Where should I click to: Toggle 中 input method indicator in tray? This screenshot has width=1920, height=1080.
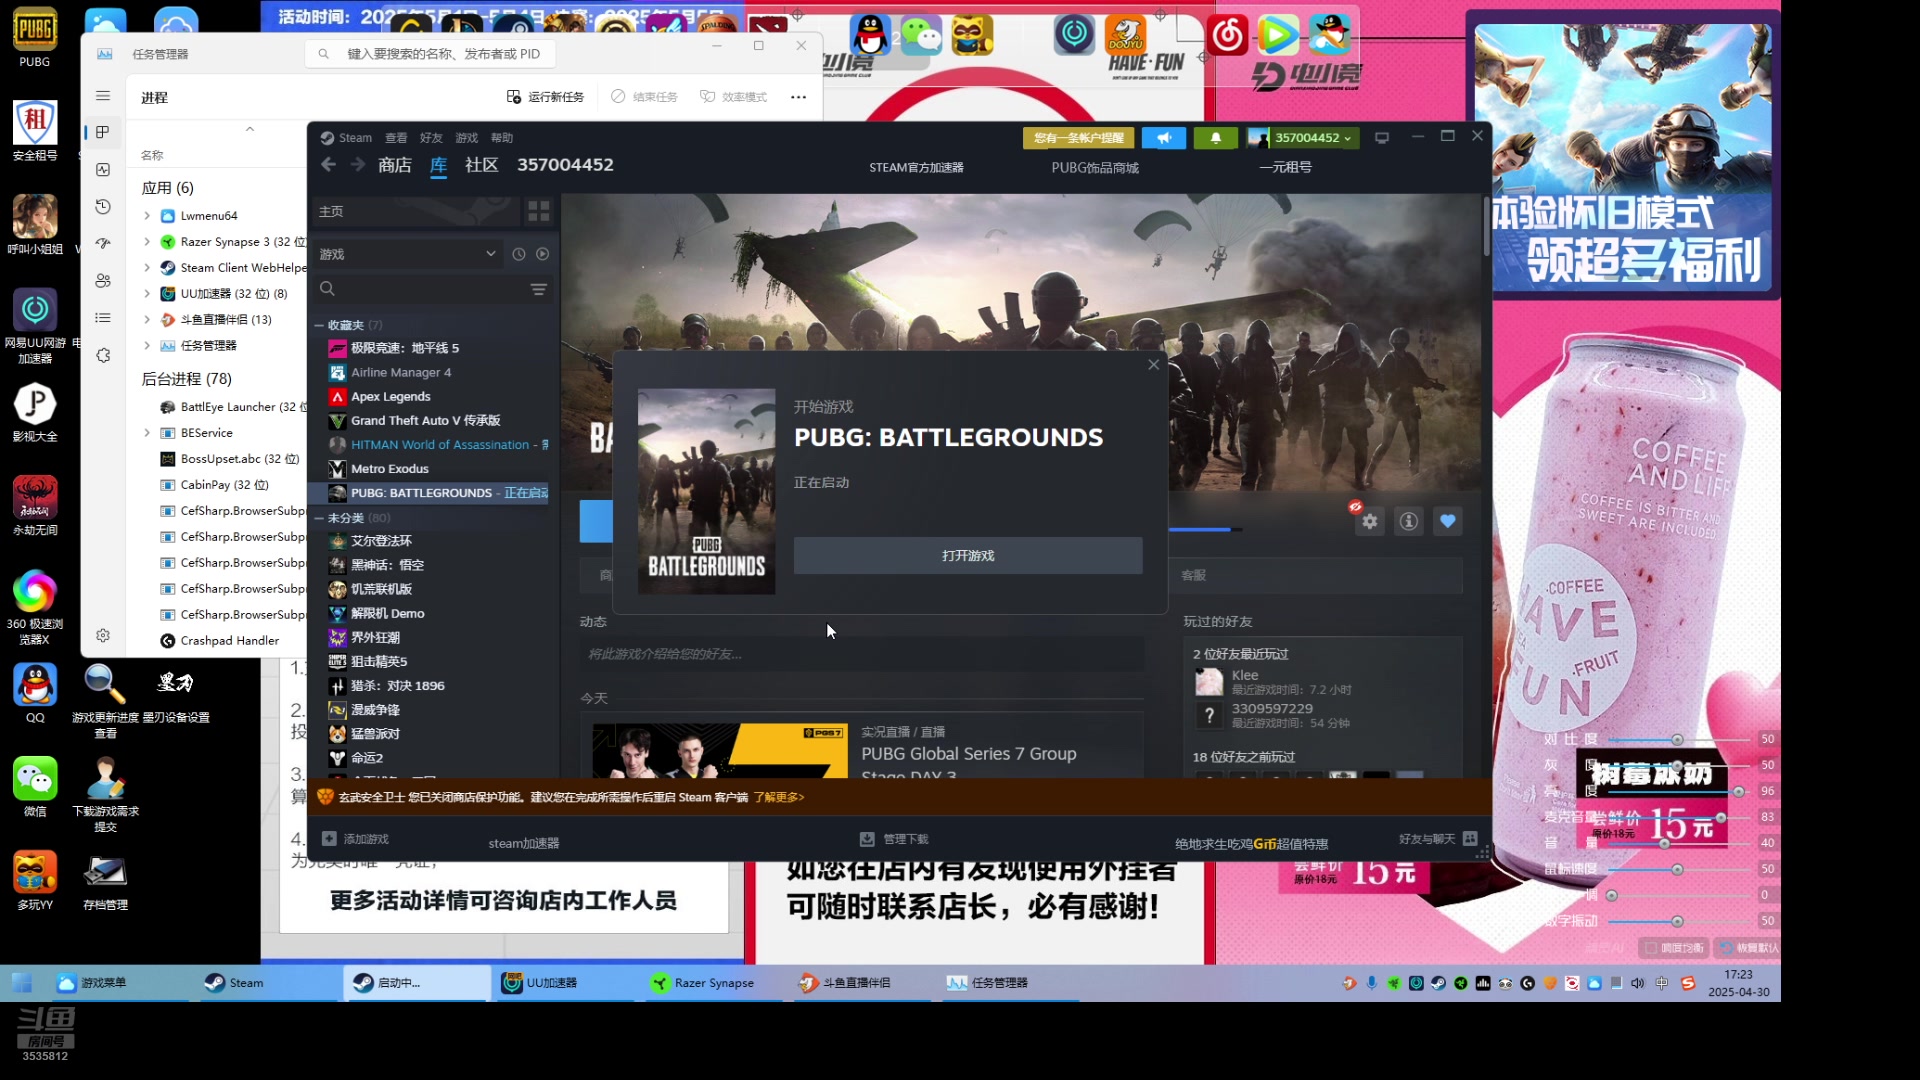point(1662,983)
